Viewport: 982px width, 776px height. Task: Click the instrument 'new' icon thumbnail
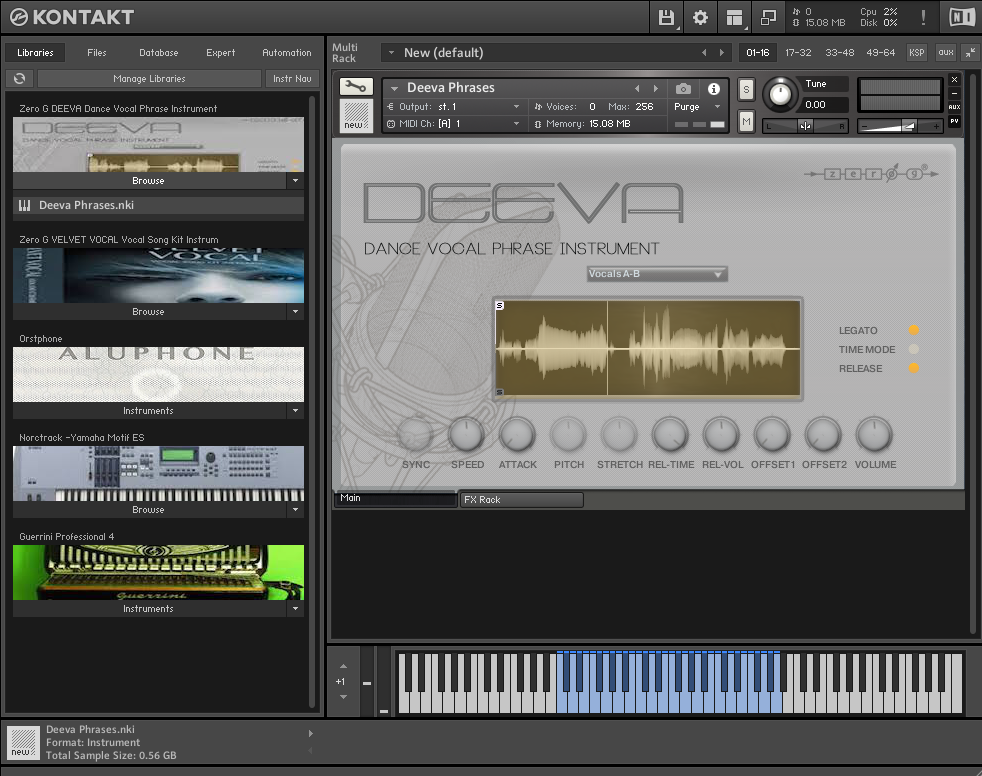(356, 116)
